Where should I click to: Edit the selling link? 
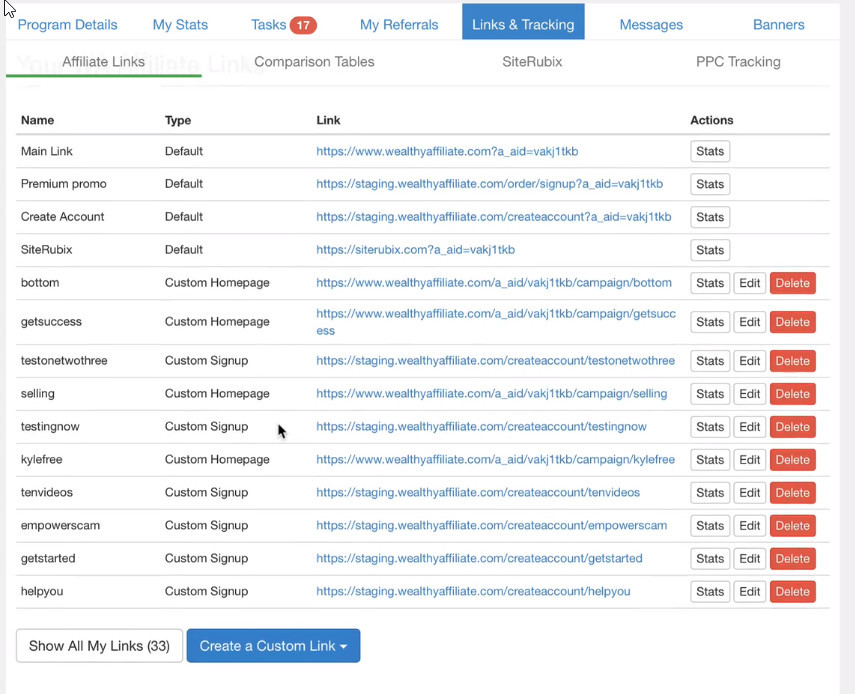(x=750, y=394)
